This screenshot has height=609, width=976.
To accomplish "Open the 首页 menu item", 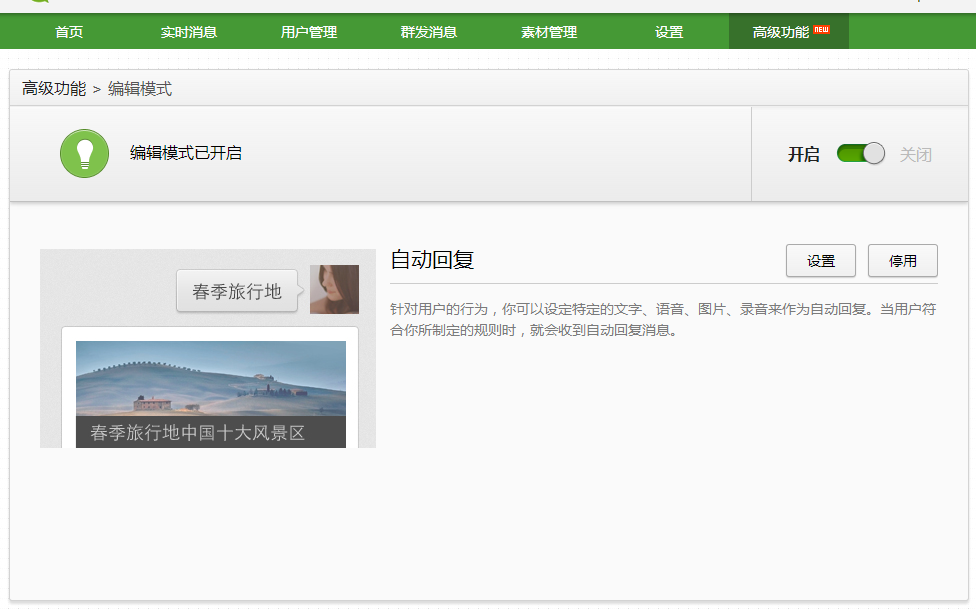I will [68, 31].
